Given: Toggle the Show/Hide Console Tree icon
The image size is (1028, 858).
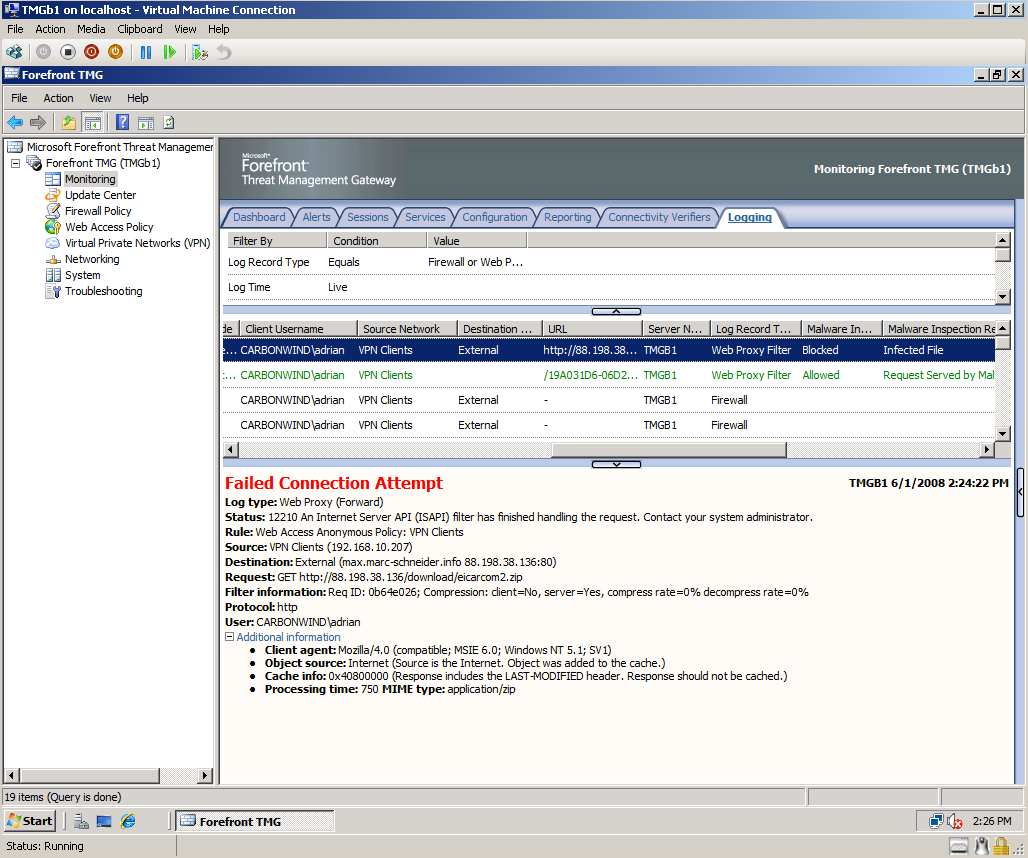Looking at the screenshot, I should [x=92, y=122].
